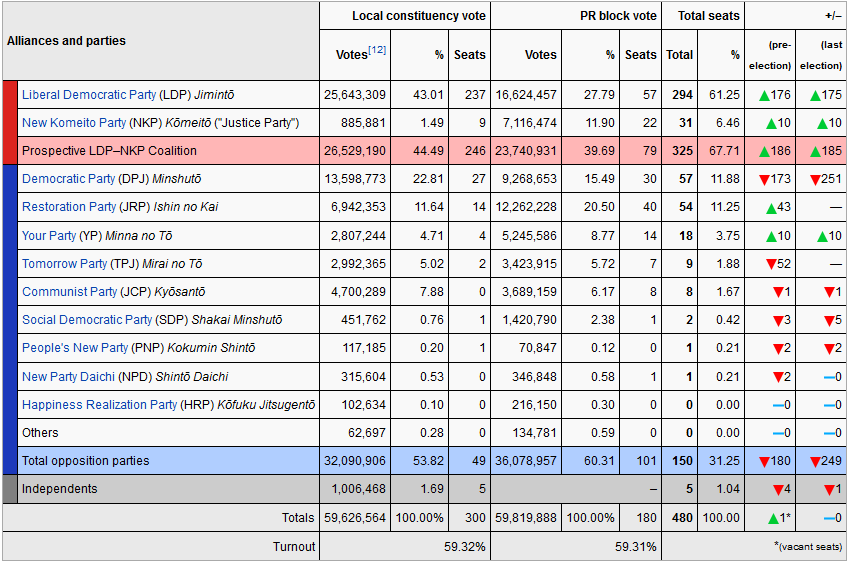This screenshot has width=848, height=564.
Task: Open the Restoration Party article link
Action: point(69,207)
